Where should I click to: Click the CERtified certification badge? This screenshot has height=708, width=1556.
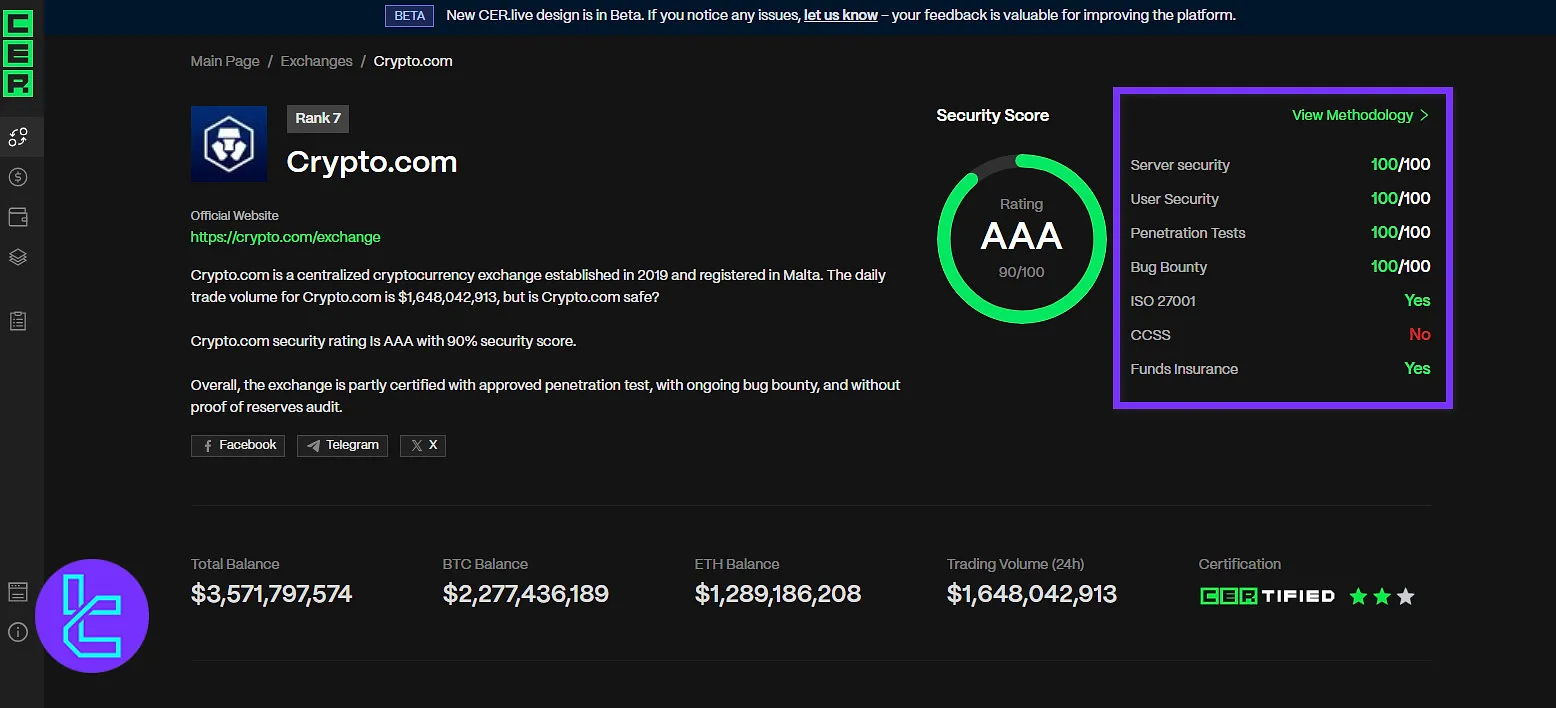click(x=1267, y=596)
